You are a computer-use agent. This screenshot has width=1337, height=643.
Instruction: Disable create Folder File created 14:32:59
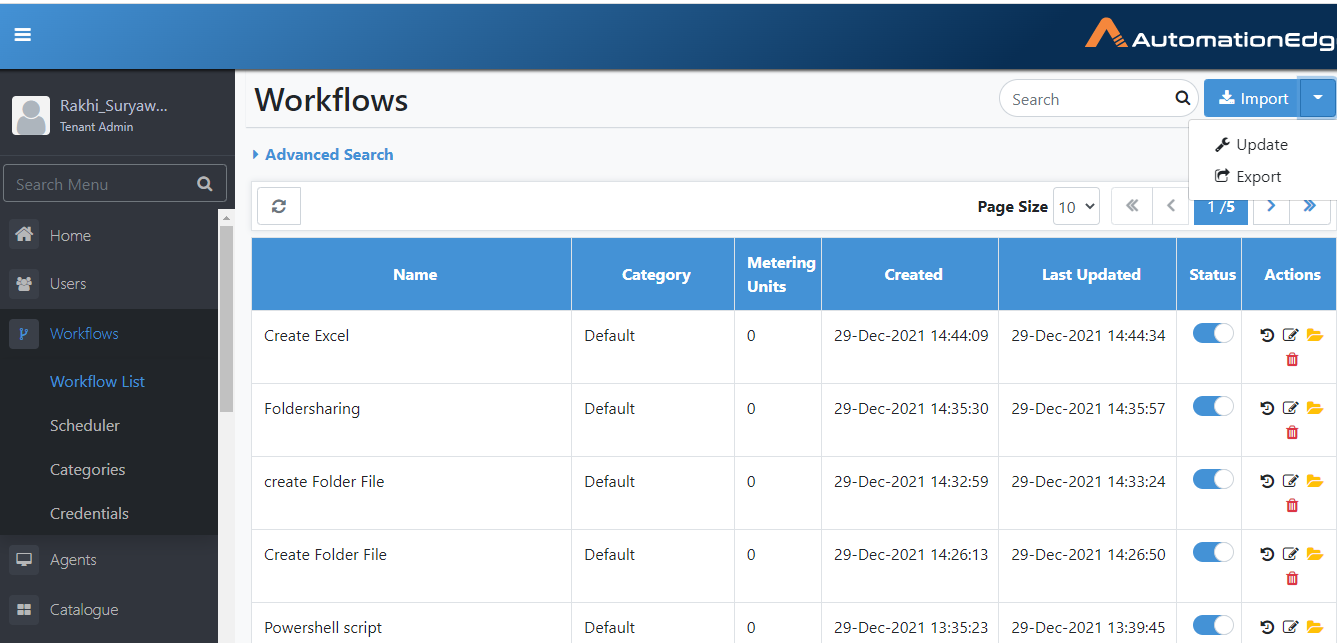click(x=1213, y=480)
